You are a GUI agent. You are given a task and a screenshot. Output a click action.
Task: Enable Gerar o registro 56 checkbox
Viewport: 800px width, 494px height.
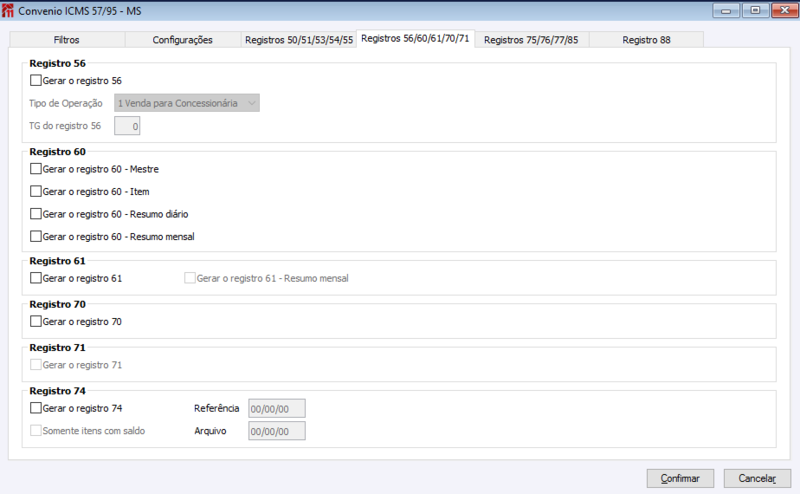[36, 81]
